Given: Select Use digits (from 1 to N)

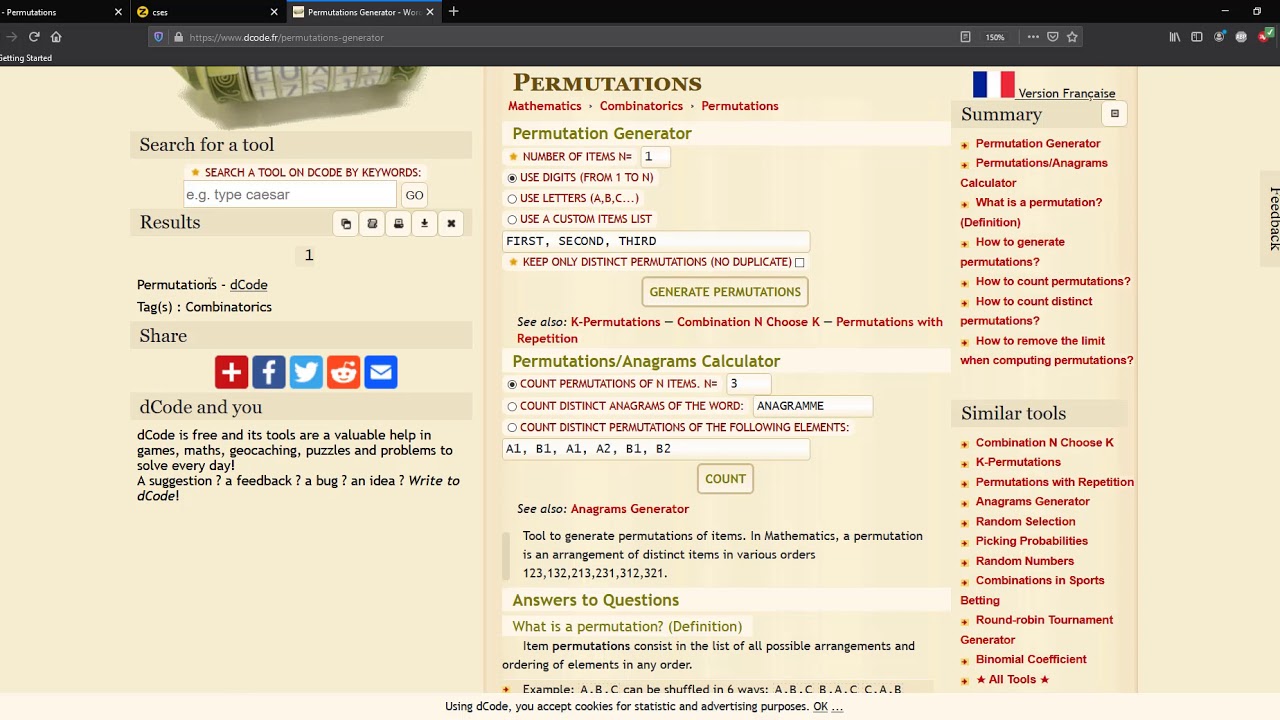Looking at the screenshot, I should [512, 178].
